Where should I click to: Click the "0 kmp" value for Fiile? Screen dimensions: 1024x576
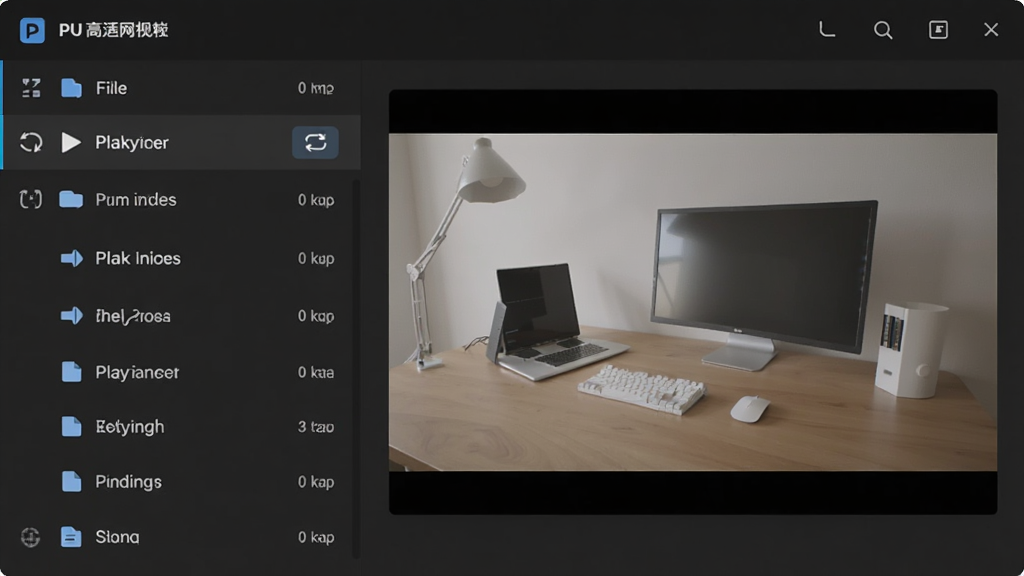click(316, 88)
